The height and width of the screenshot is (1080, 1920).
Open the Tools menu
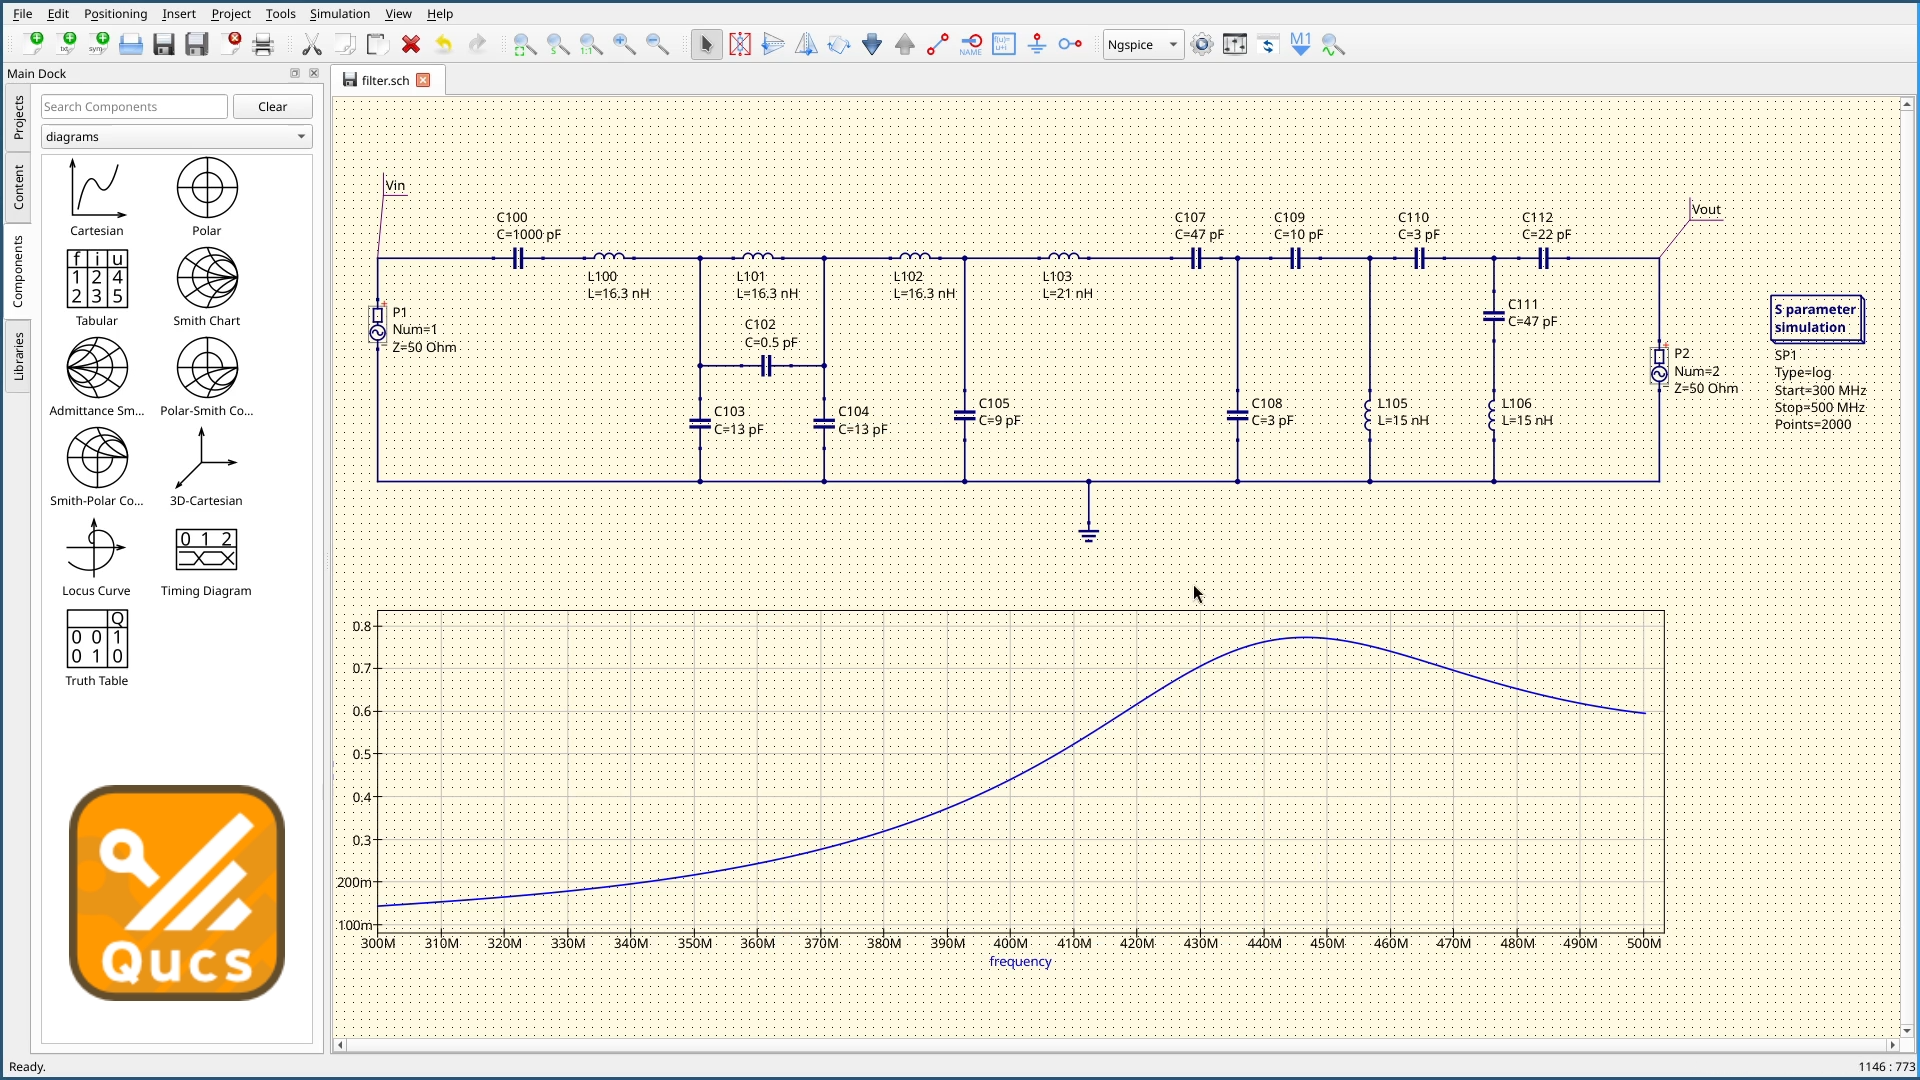(280, 14)
